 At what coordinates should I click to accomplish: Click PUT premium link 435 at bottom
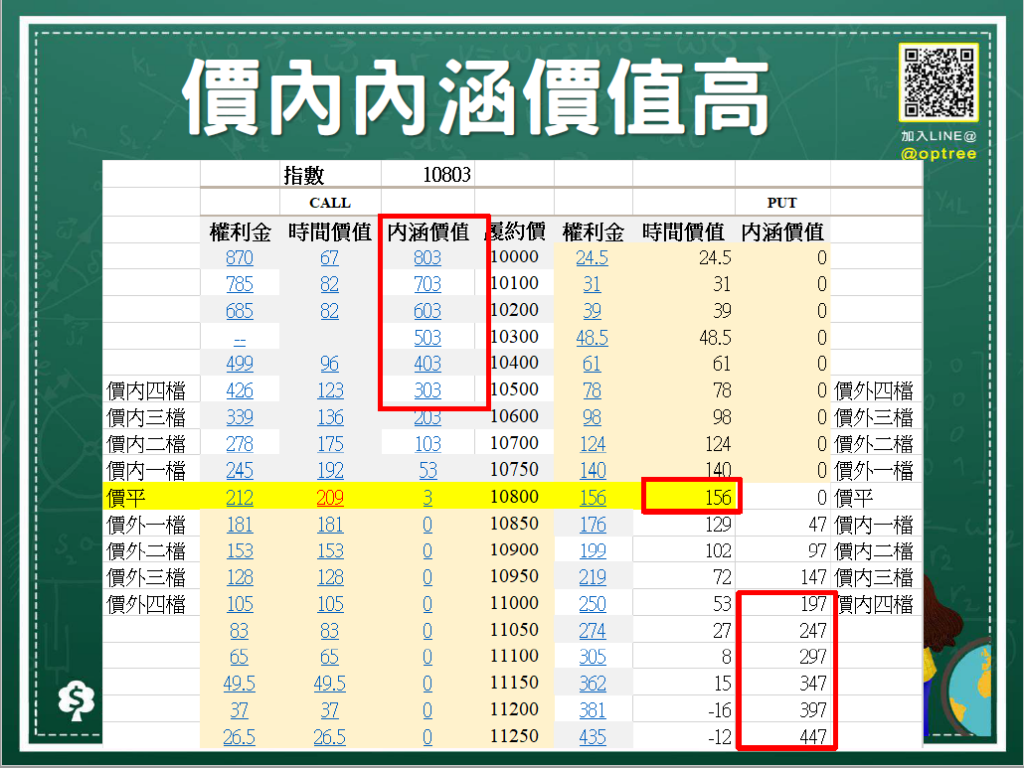pos(592,733)
